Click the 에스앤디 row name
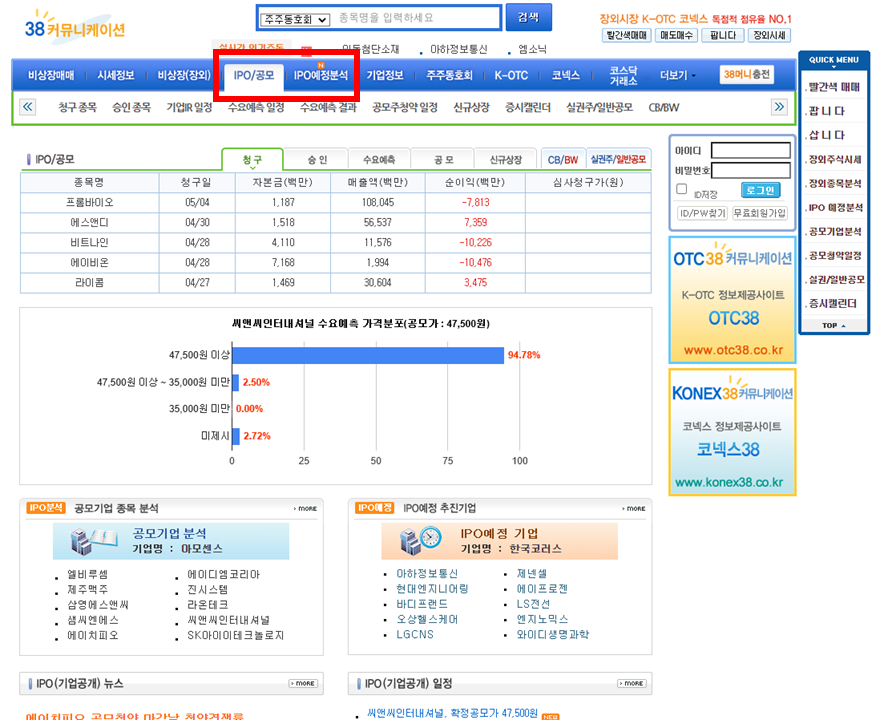The image size is (884, 720). [x=90, y=223]
